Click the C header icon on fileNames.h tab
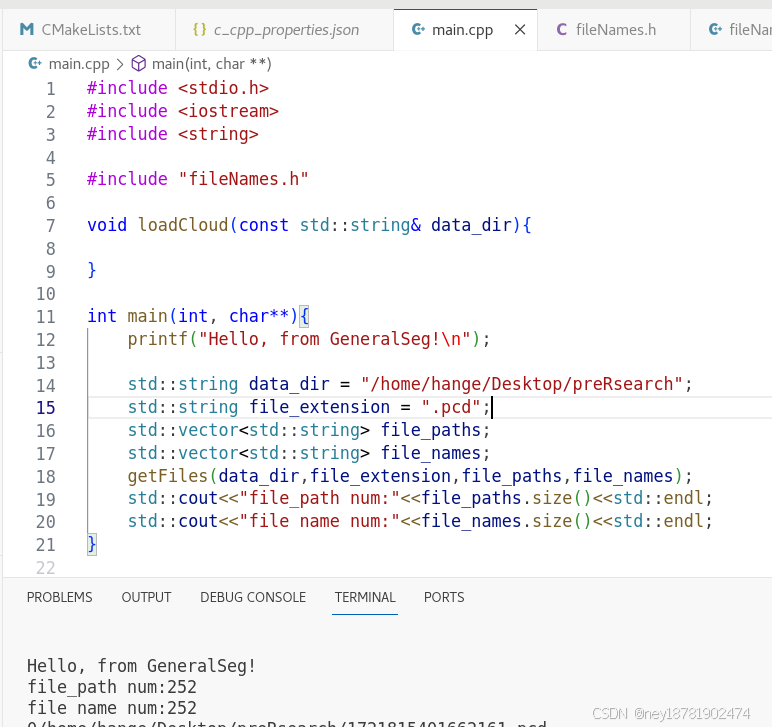The width and height of the screenshot is (772, 727). click(x=561, y=30)
